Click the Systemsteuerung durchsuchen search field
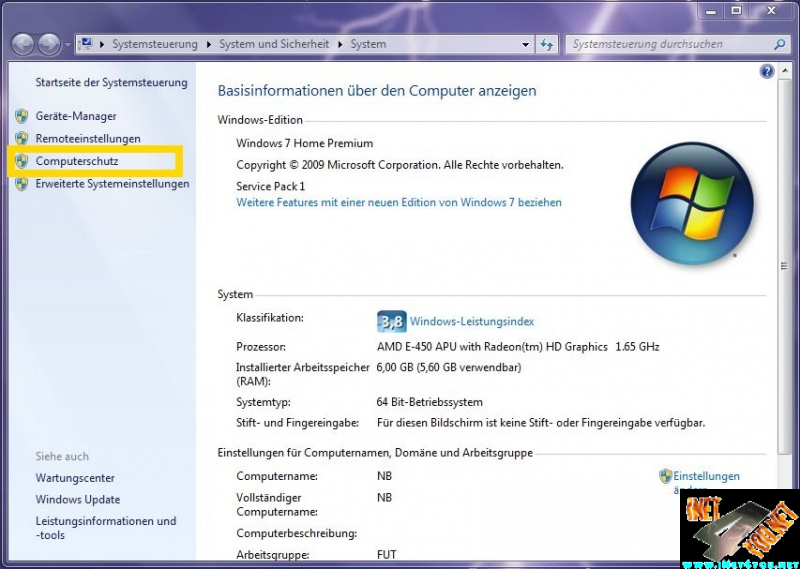Image resolution: width=800 pixels, height=569 pixels. tap(668, 45)
